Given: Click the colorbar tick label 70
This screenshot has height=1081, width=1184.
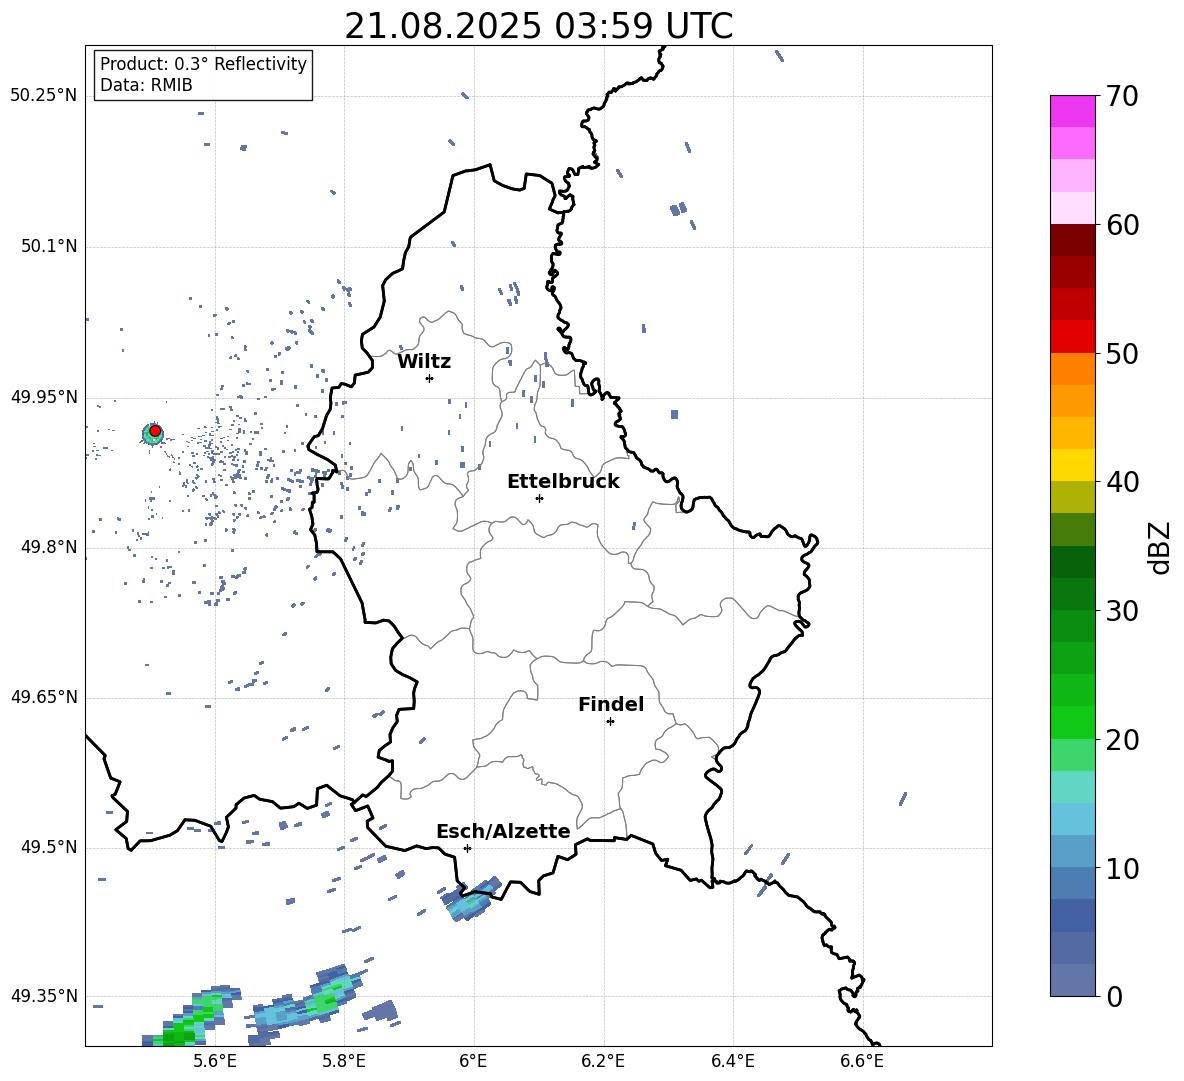Looking at the screenshot, I should point(1122,97).
